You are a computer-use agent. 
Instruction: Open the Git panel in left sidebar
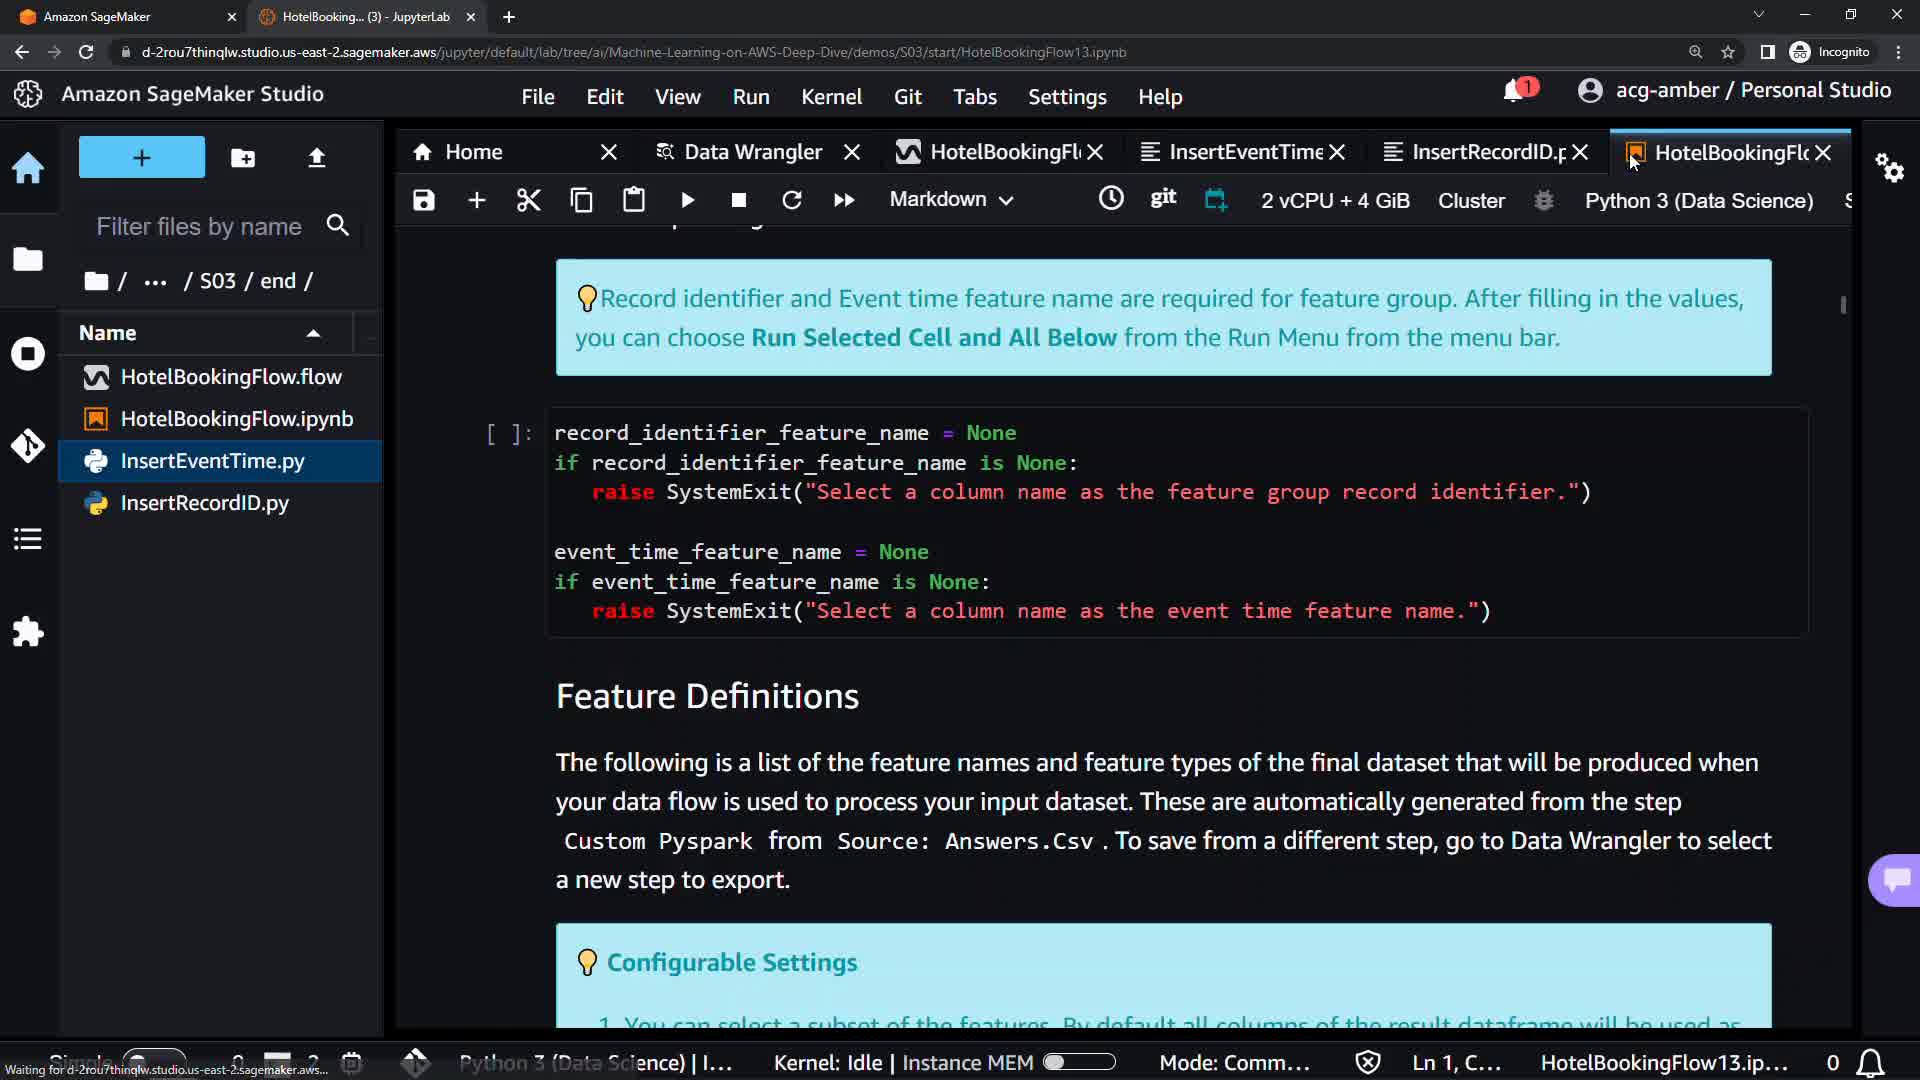point(28,445)
